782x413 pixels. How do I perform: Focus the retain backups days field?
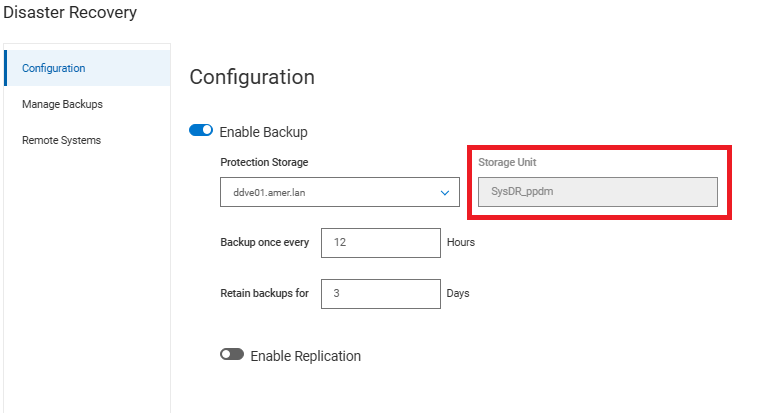(x=381, y=294)
